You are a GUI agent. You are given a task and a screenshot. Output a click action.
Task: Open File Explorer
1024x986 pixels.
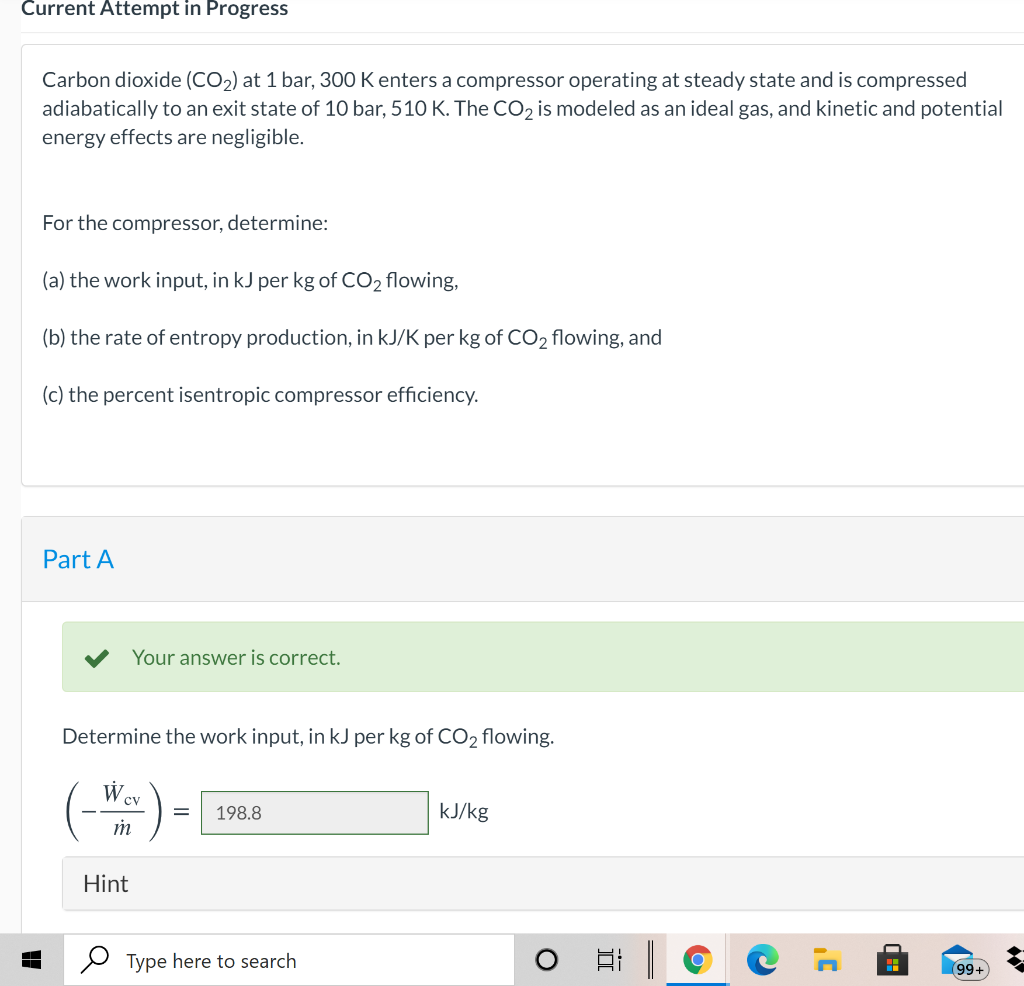827,959
